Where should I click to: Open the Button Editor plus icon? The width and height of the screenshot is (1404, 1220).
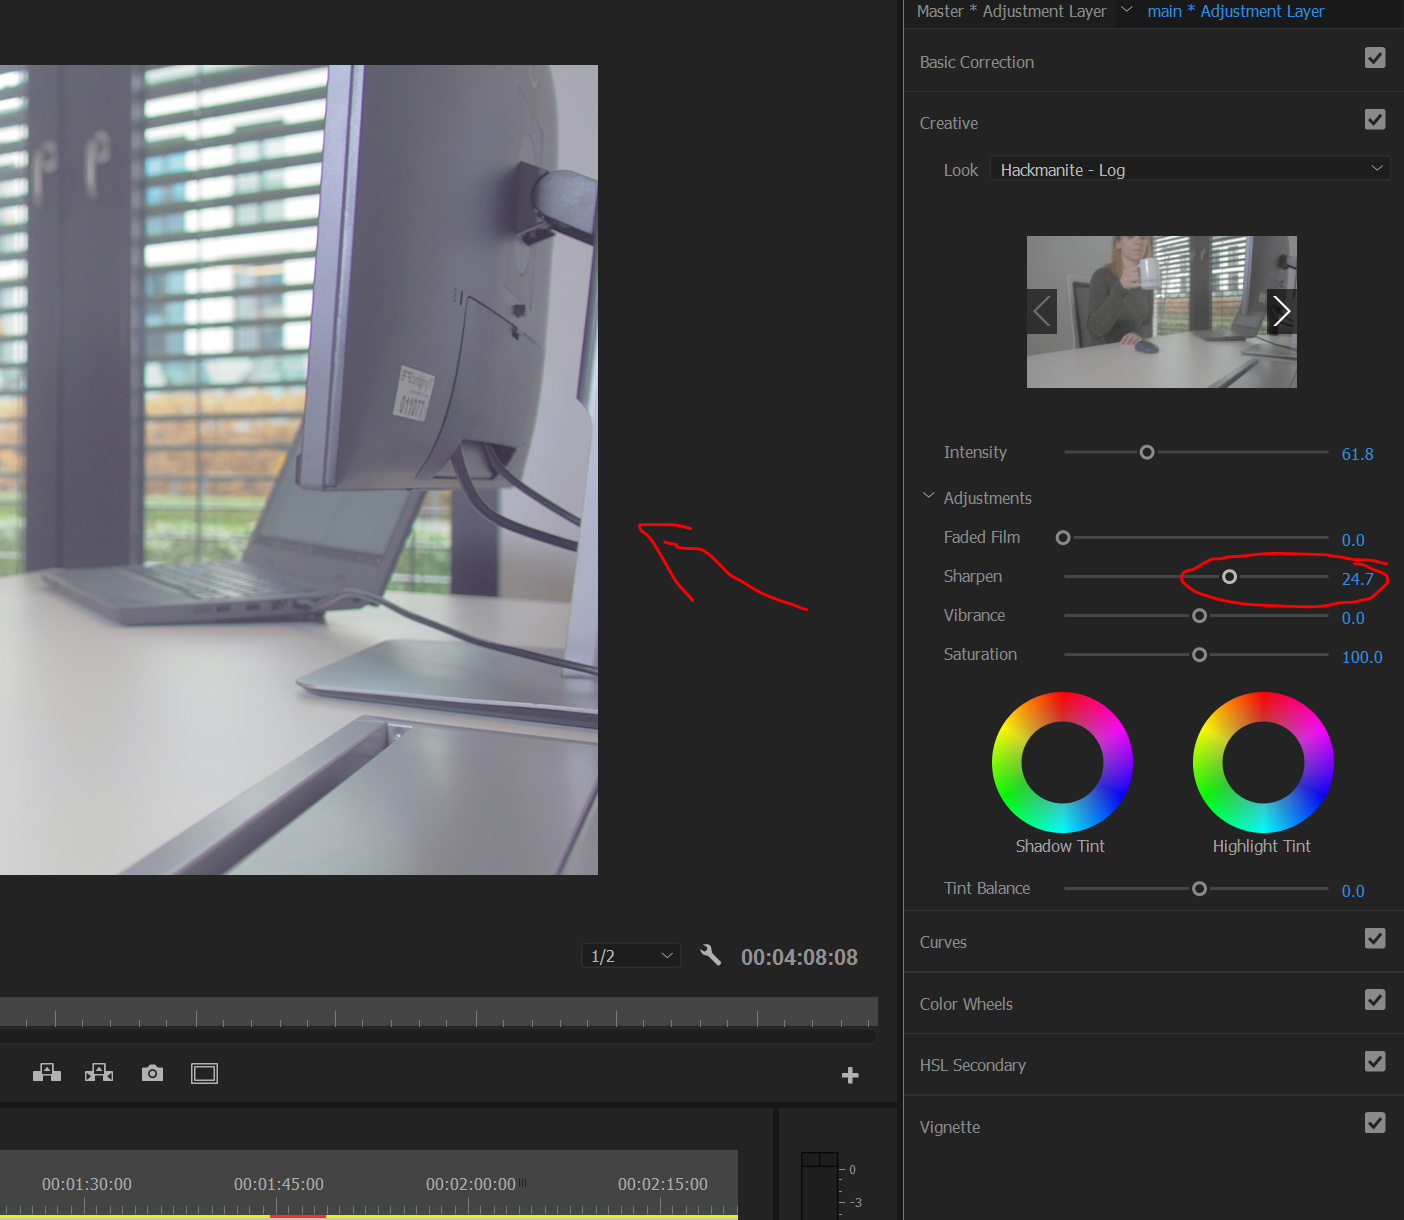pos(850,1075)
